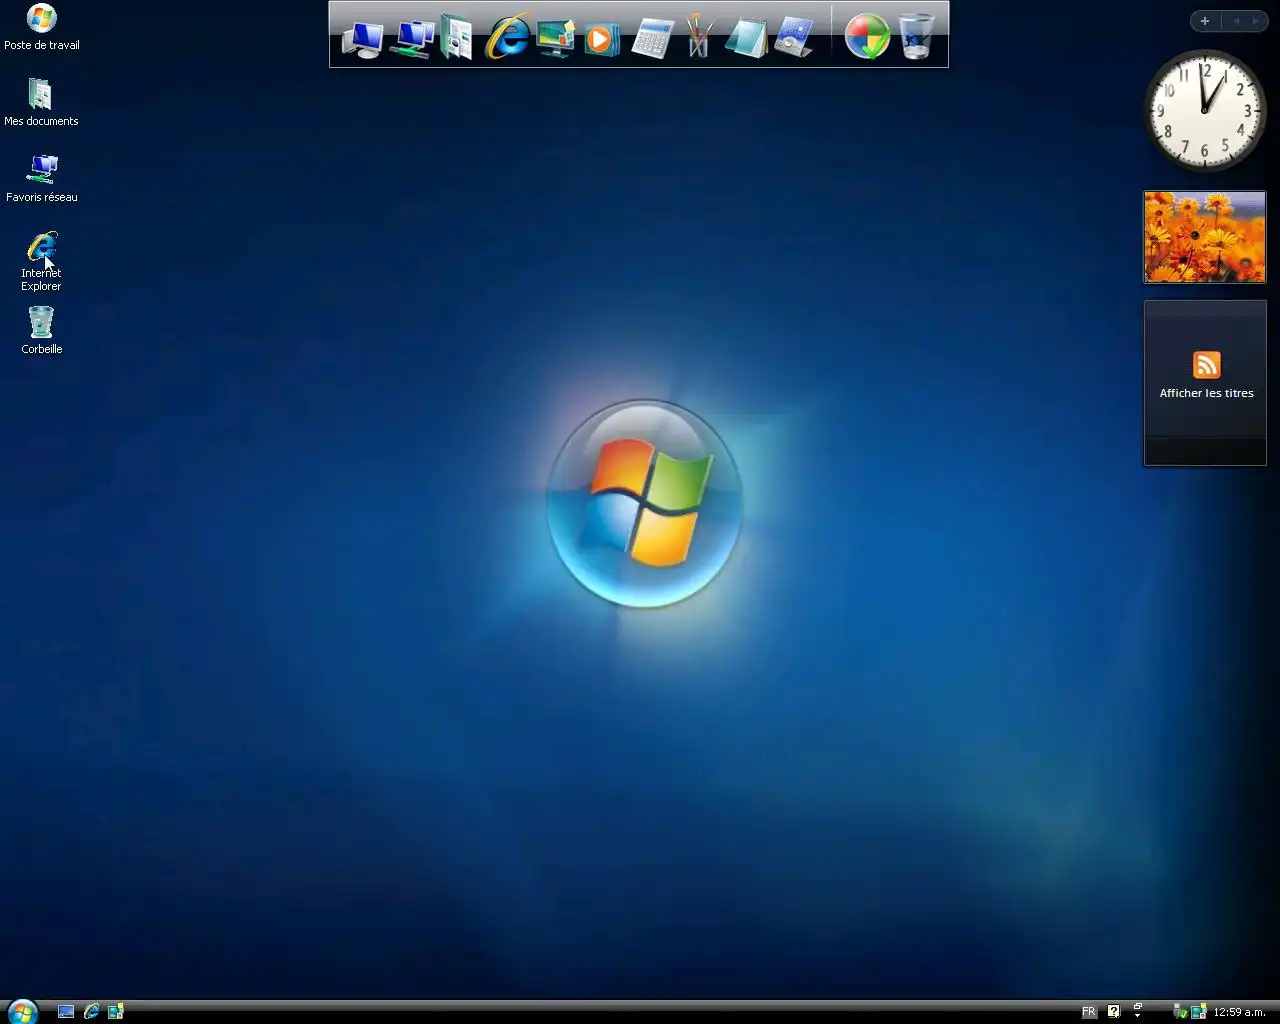Open the single-monitor computer icon in the dock
1280x1024 pixels.
pos(362,38)
